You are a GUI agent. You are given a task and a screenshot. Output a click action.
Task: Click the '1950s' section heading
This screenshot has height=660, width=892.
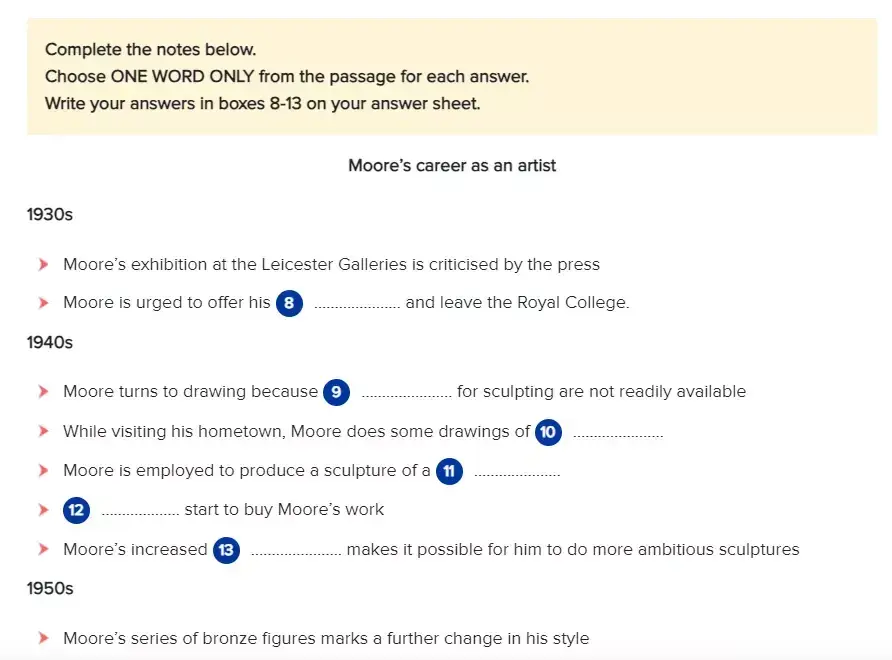[x=50, y=588]
